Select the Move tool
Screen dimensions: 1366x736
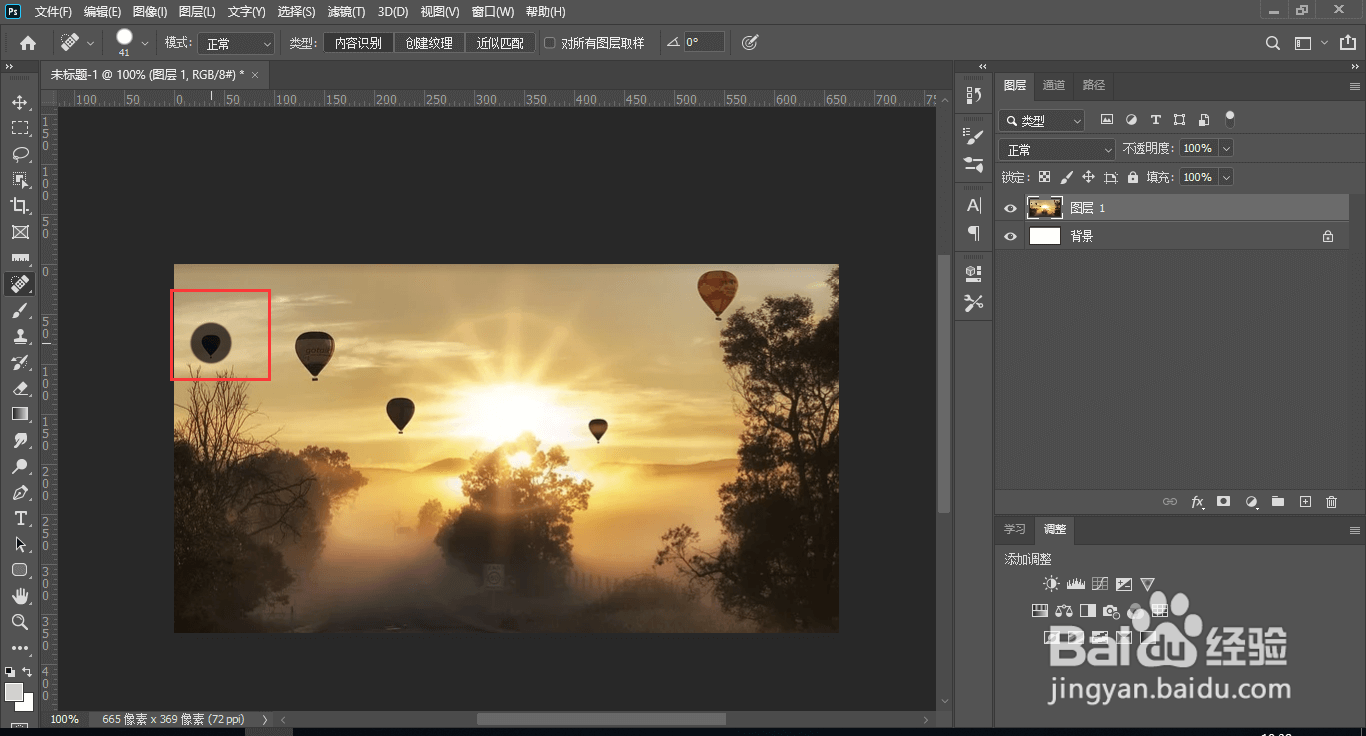pyautogui.click(x=20, y=102)
